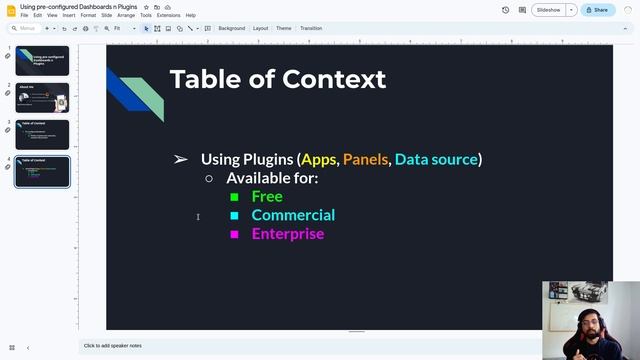Open the Format menu
640x360 pixels.
click(x=88, y=15)
